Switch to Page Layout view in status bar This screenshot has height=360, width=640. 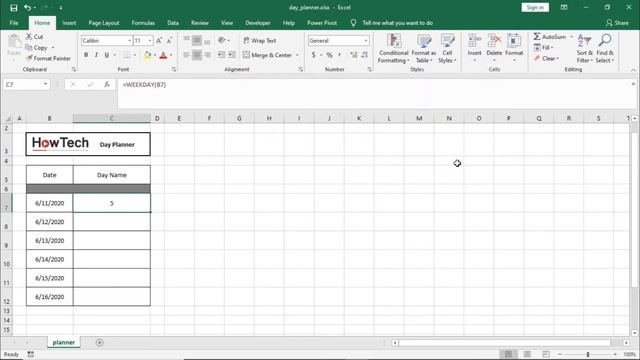click(527, 354)
